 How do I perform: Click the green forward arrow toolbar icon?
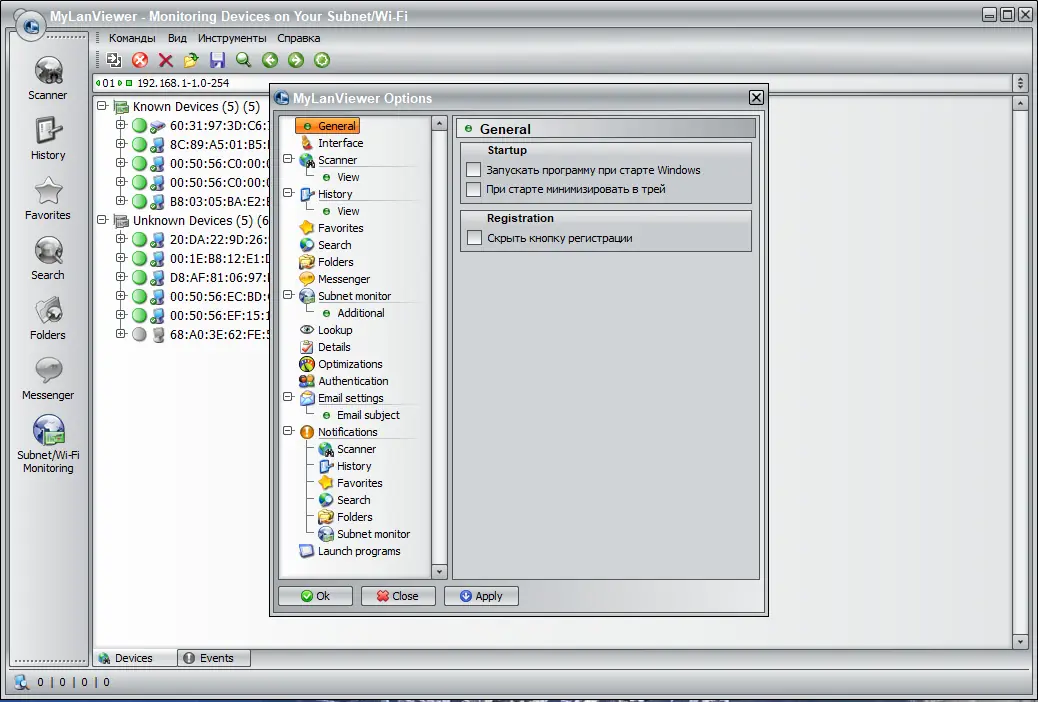coord(296,60)
